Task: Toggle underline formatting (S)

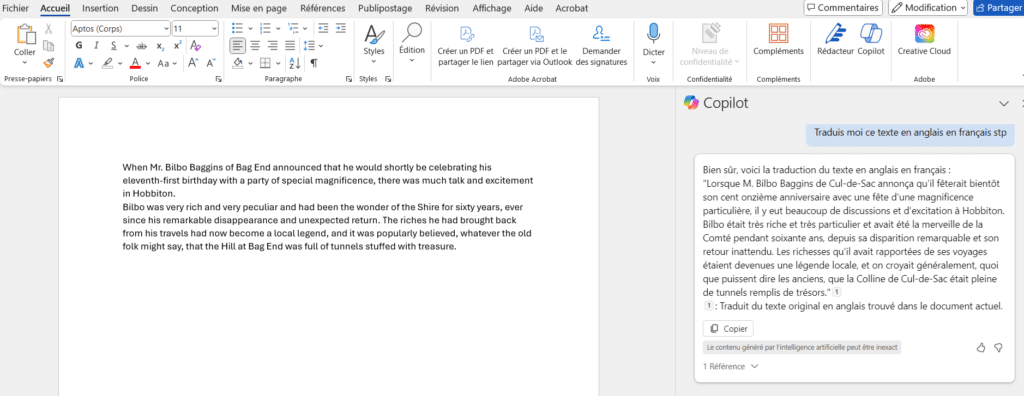Action: tap(114, 46)
